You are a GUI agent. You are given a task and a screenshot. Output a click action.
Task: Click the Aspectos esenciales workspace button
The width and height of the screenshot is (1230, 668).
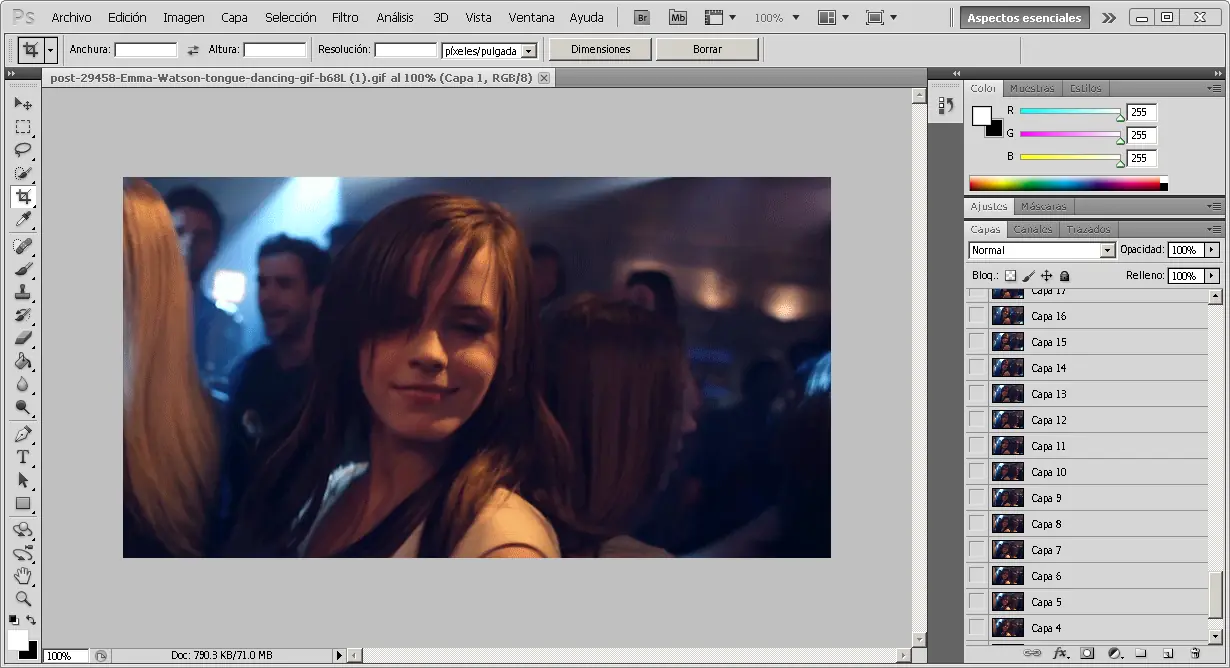(1024, 18)
